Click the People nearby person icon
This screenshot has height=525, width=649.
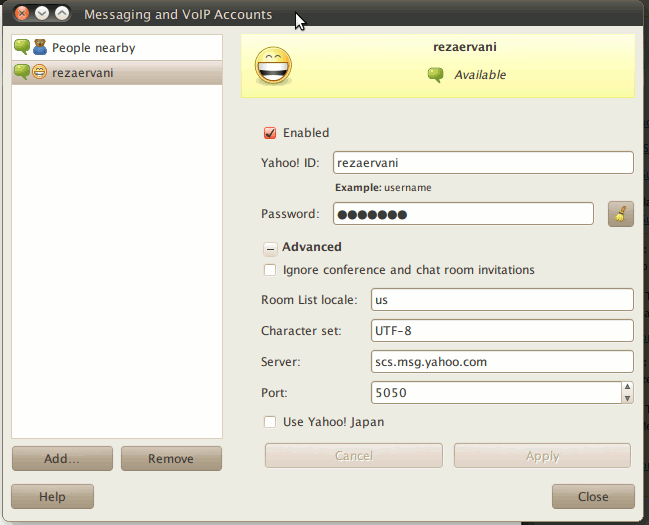coord(40,47)
